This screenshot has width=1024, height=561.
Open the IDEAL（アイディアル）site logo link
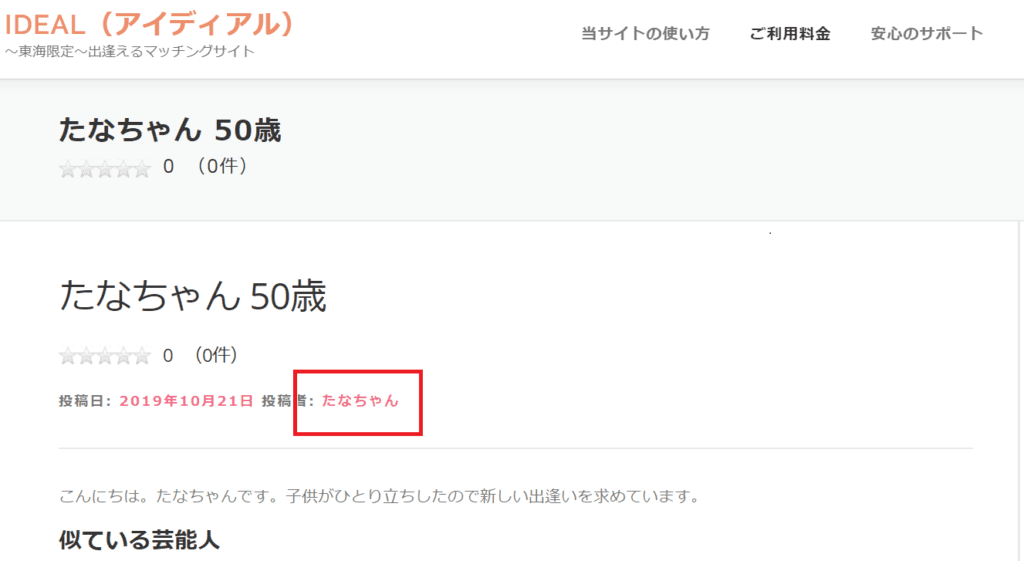[x=149, y=25]
